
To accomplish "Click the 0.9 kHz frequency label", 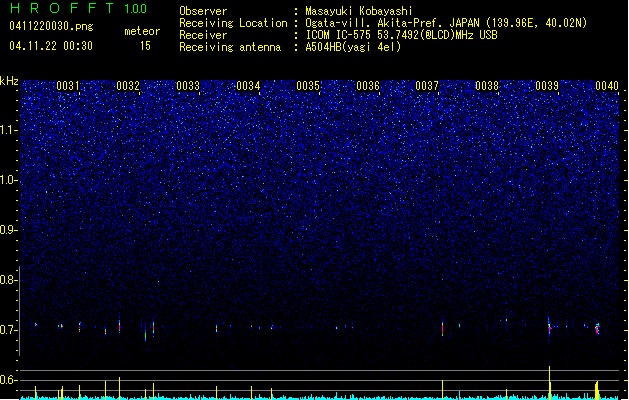I will [x=8, y=230].
